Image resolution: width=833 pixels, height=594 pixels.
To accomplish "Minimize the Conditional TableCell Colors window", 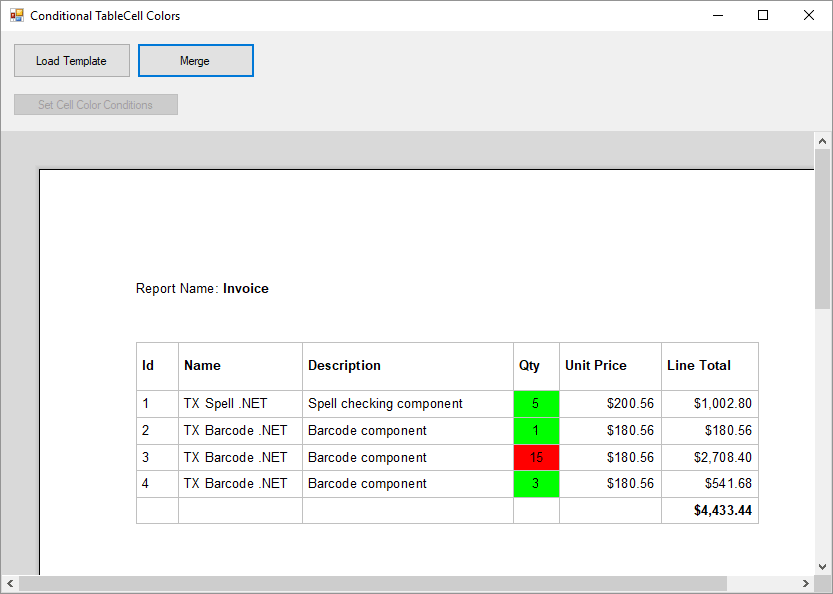I will (x=717, y=16).
